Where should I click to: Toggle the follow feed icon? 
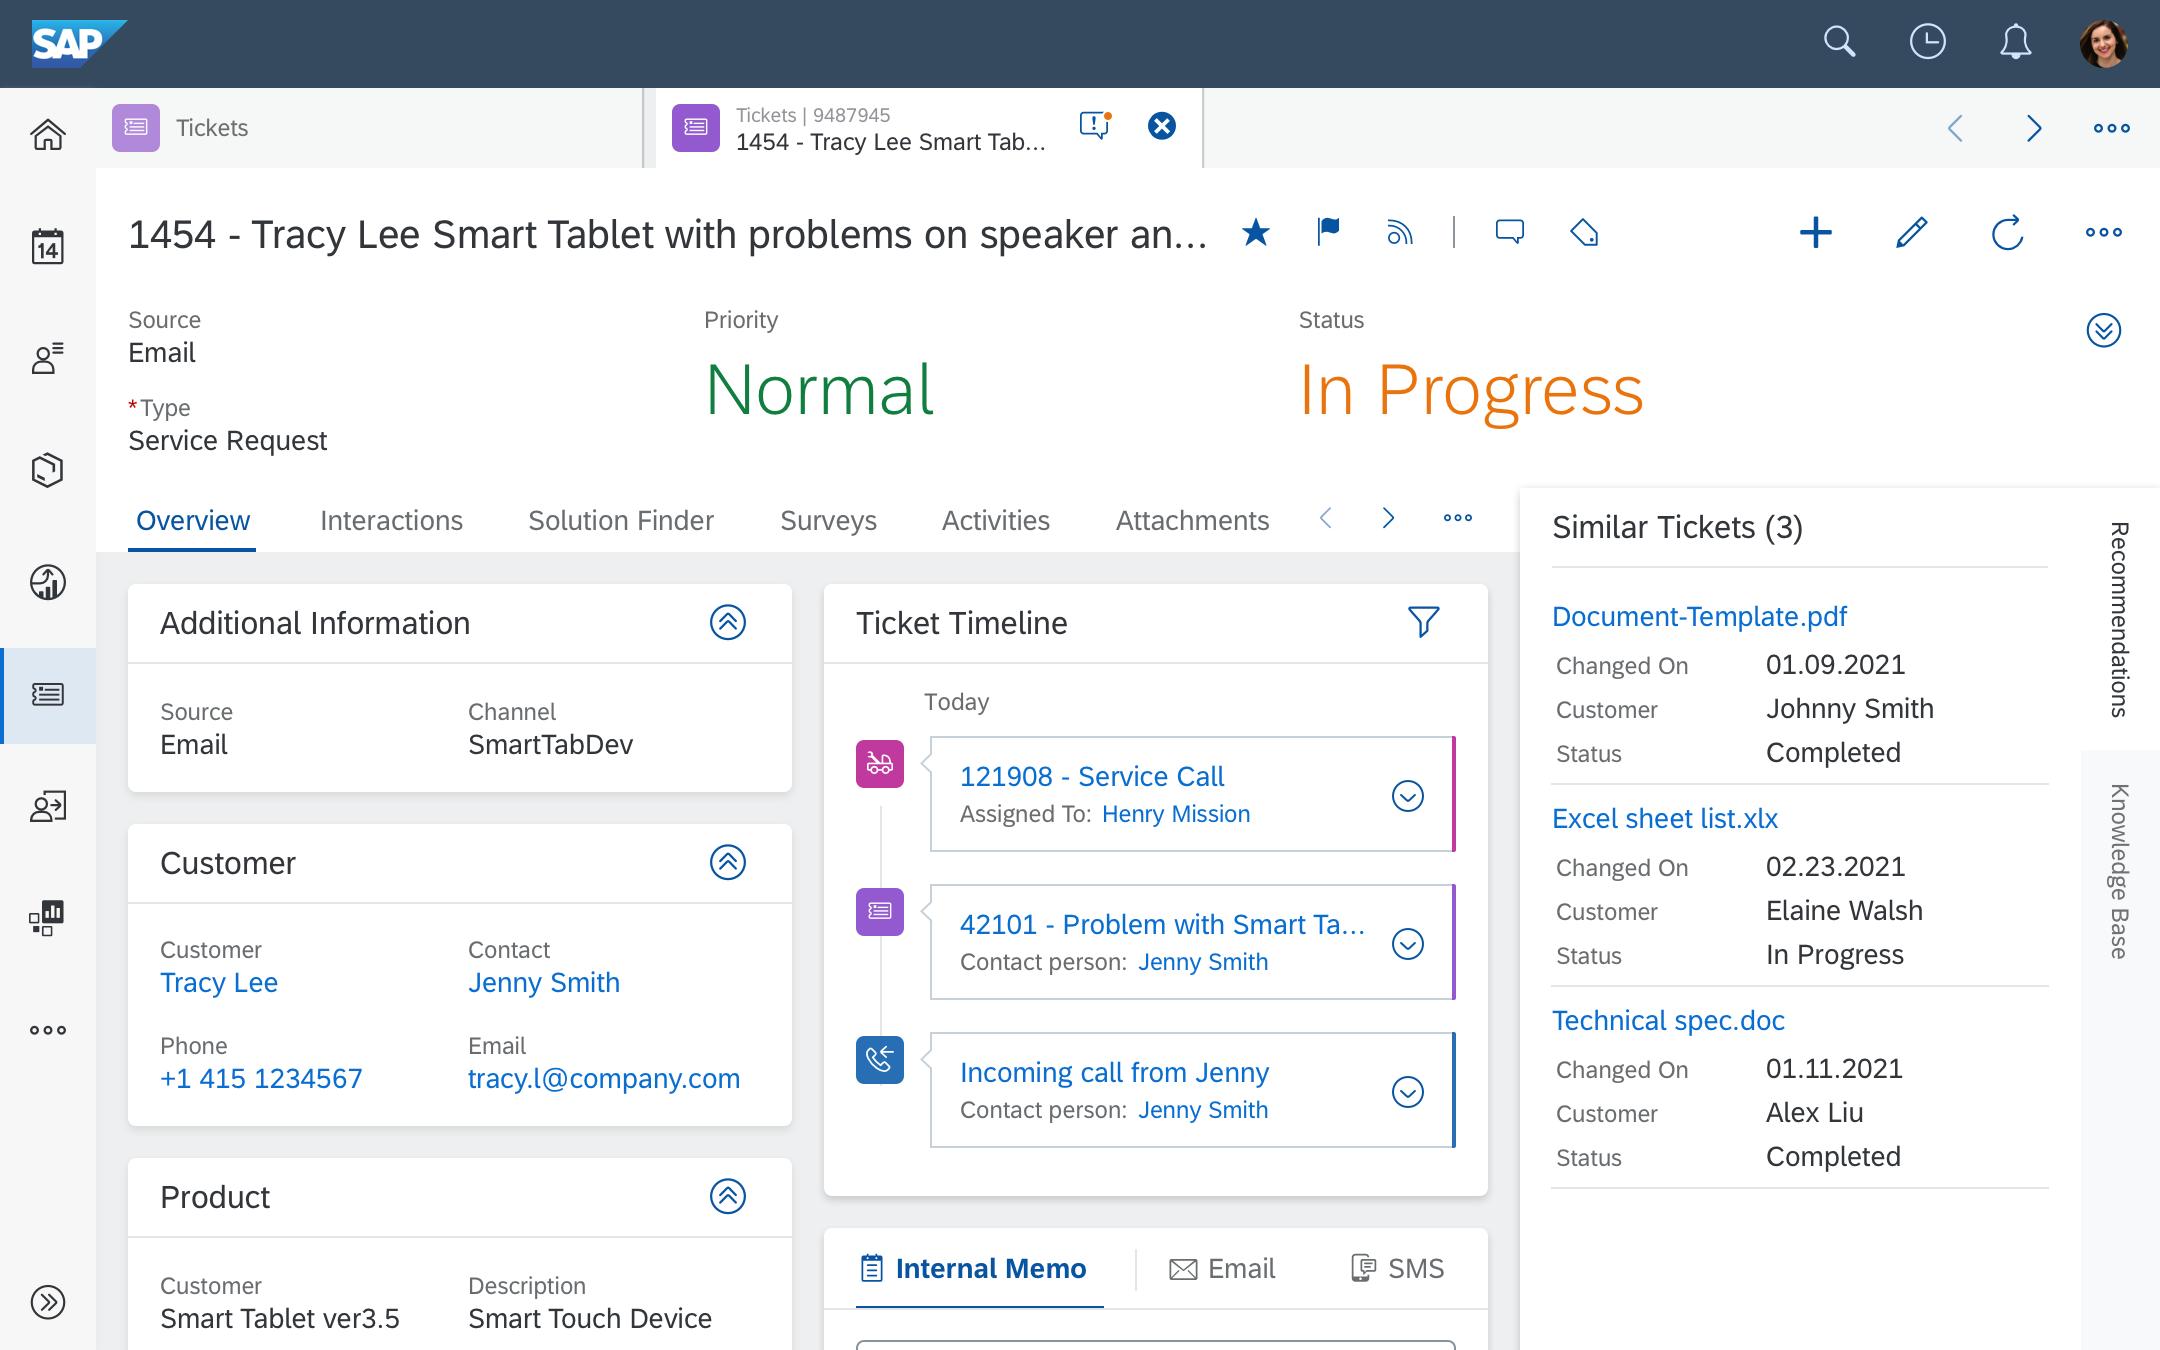[x=1400, y=233]
